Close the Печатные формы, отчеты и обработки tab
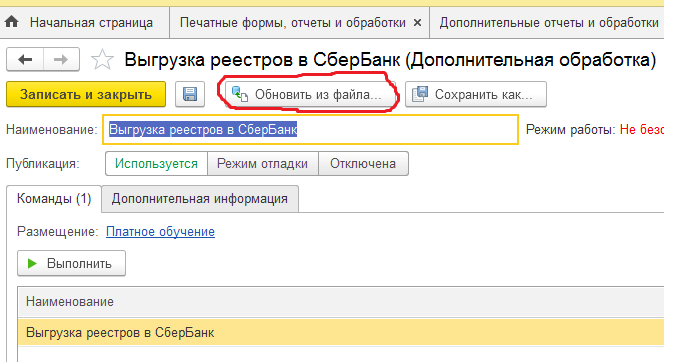Image resolution: width=693 pixels, height=362 pixels. [417, 23]
